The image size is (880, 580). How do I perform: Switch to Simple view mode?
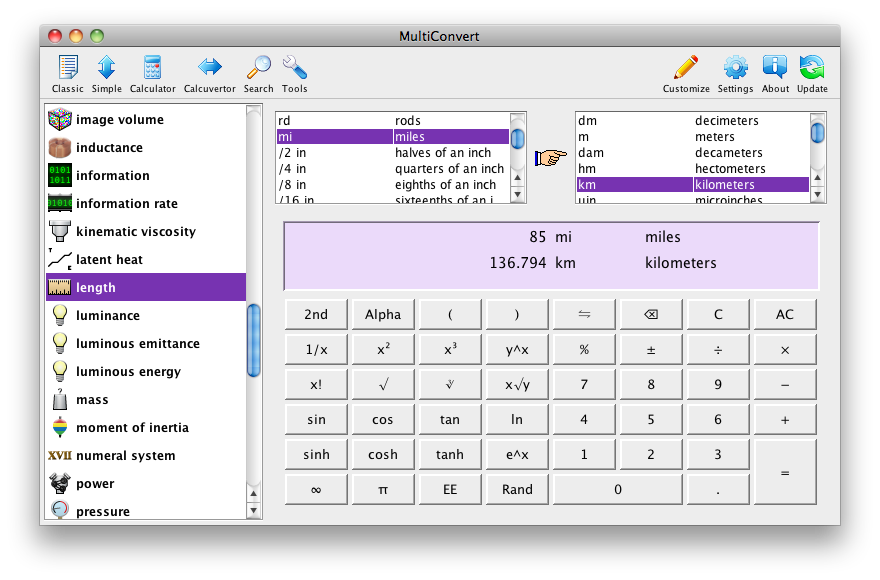pyautogui.click(x=106, y=74)
